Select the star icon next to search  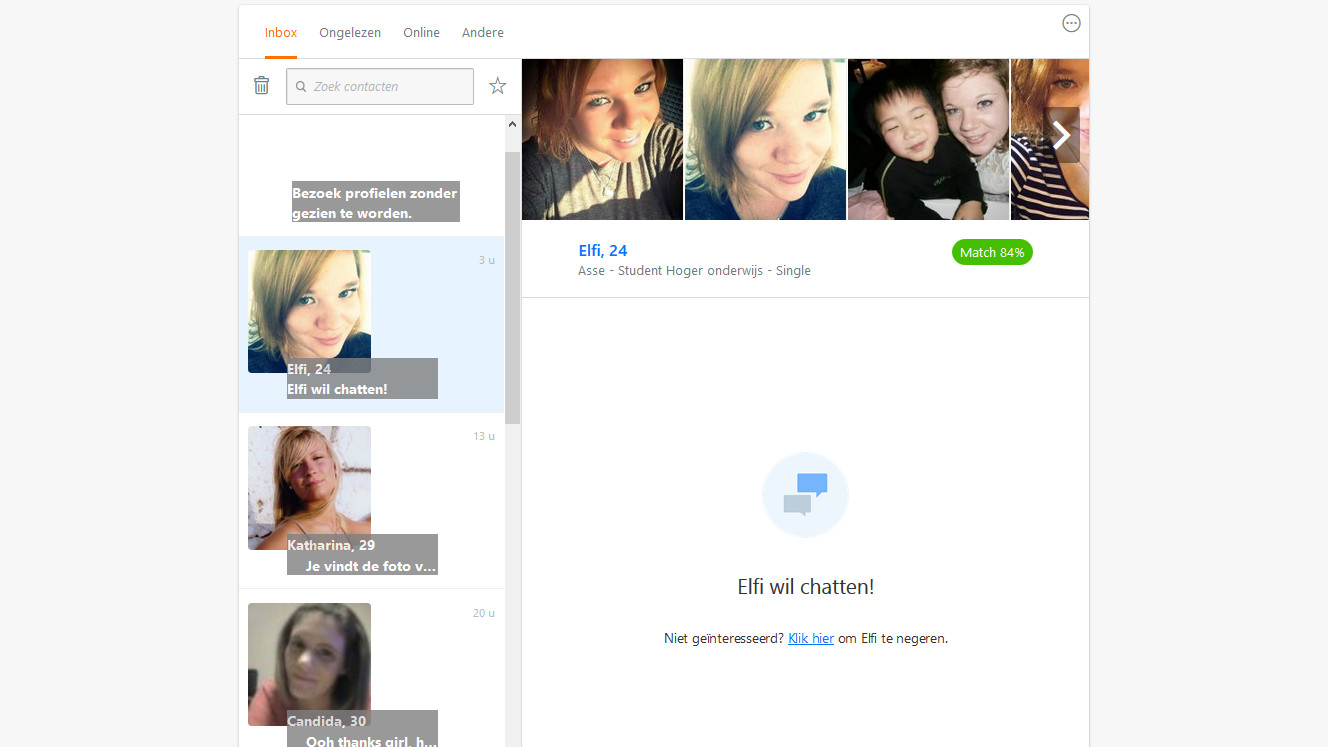pos(497,86)
